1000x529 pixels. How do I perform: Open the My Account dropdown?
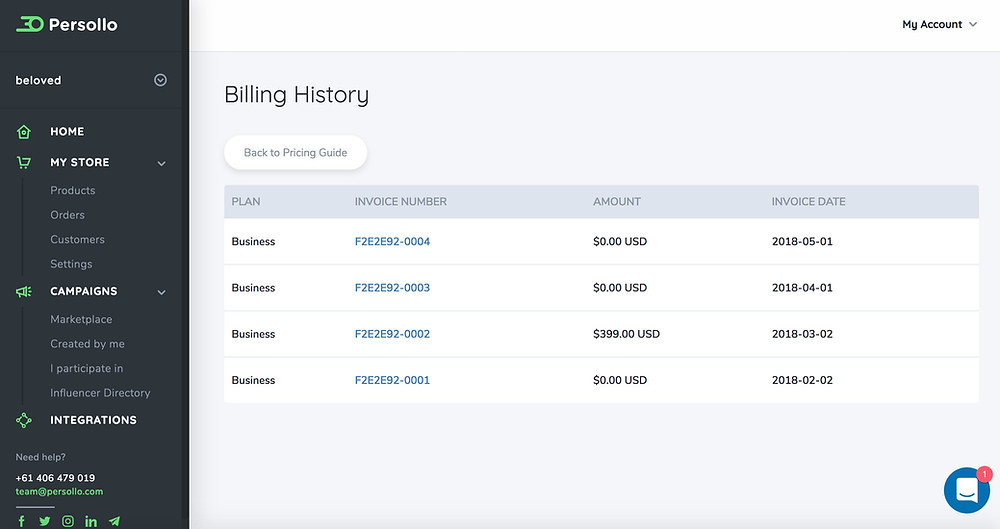[x=939, y=24]
